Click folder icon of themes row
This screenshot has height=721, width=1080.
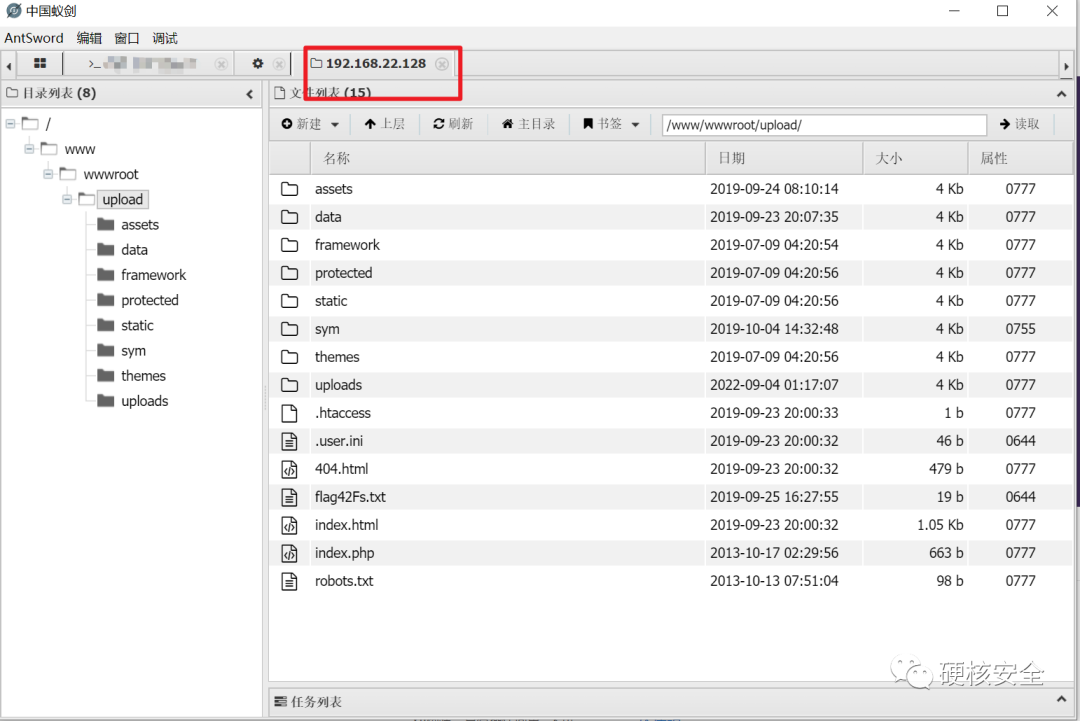coord(289,357)
